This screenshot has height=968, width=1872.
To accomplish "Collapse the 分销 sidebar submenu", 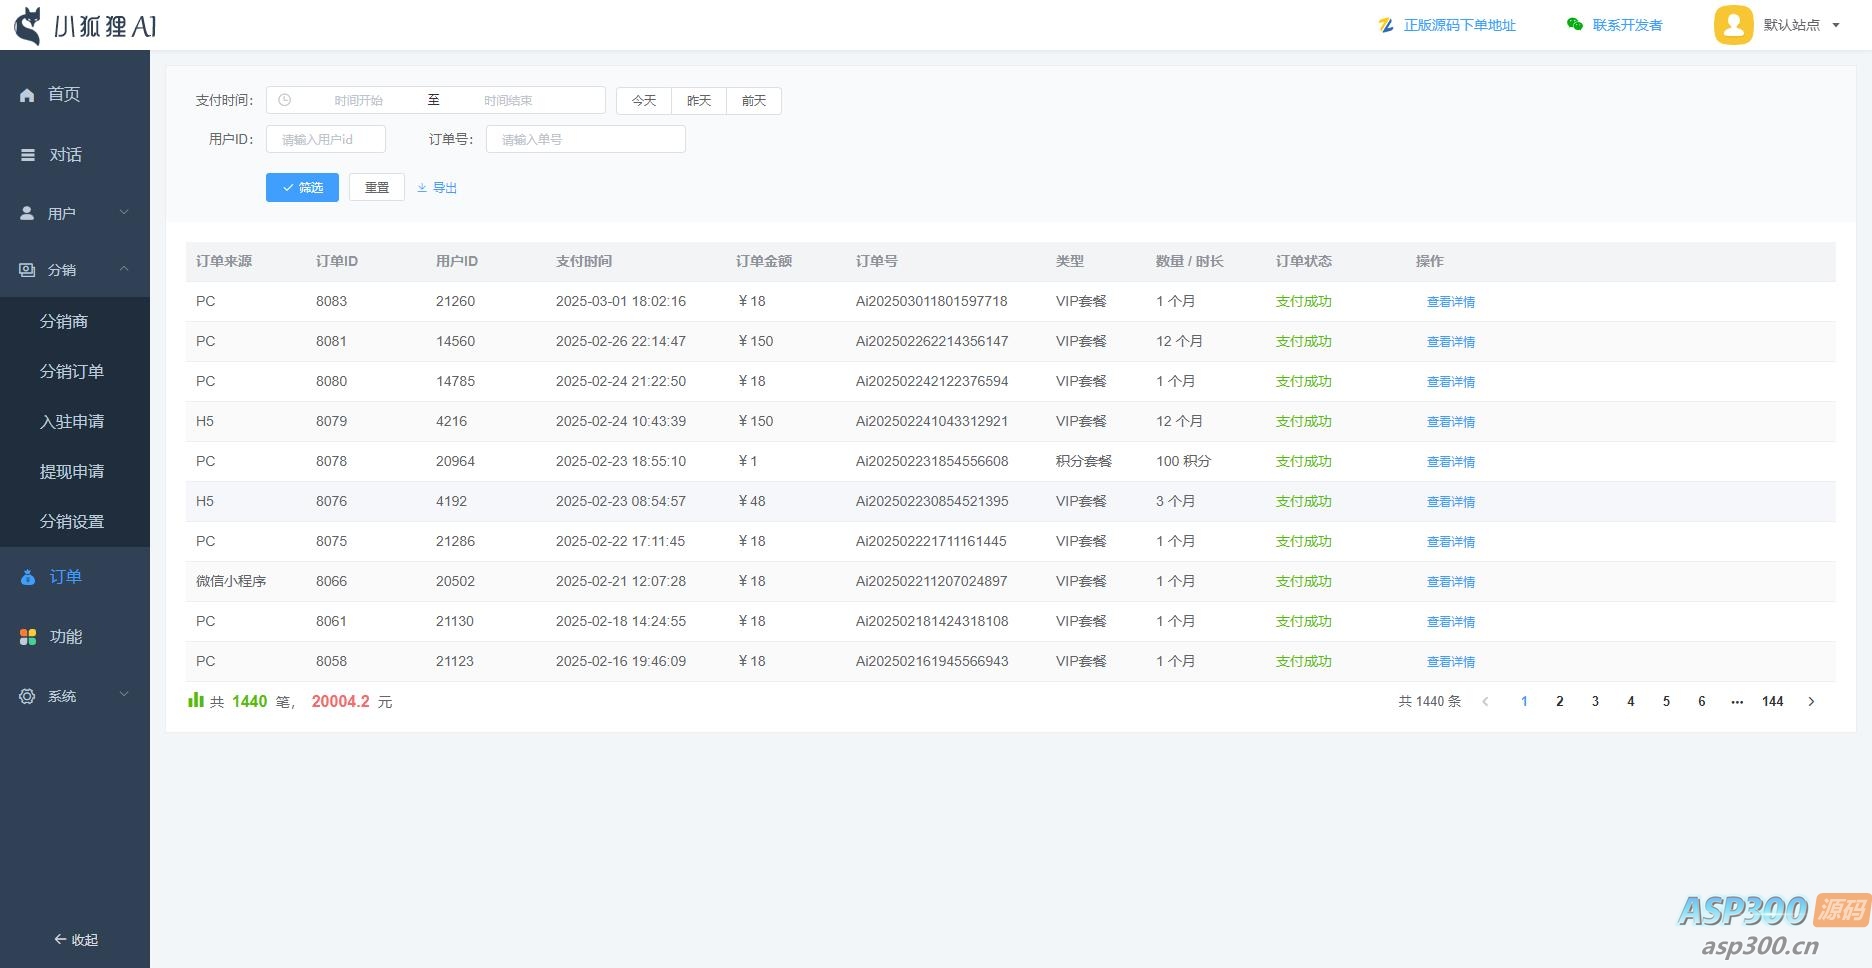I will point(124,269).
